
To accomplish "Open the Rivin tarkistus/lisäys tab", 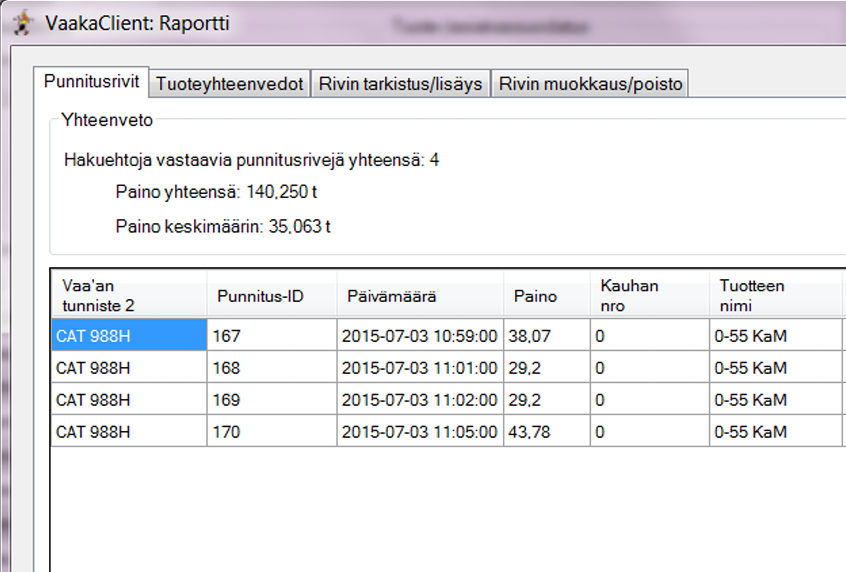I will pos(400,84).
